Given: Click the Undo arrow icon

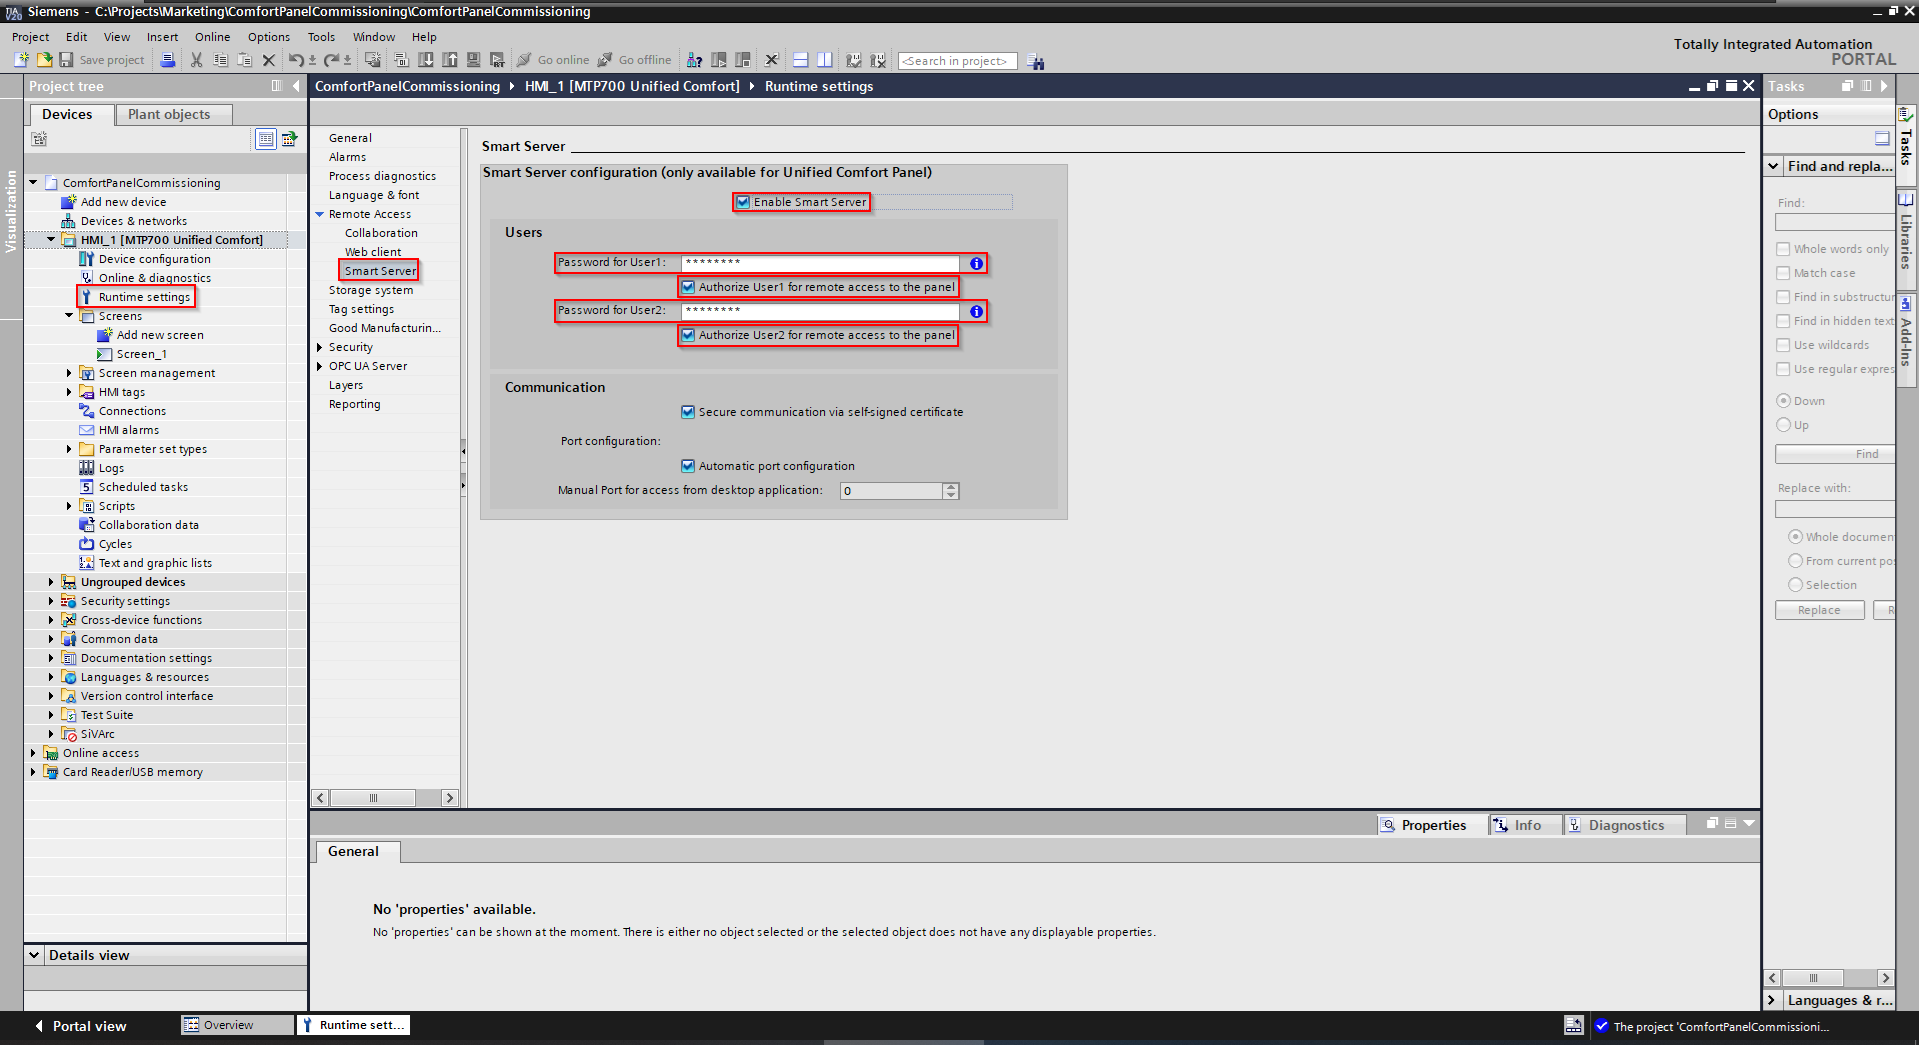Looking at the screenshot, I should pyautogui.click(x=296, y=60).
